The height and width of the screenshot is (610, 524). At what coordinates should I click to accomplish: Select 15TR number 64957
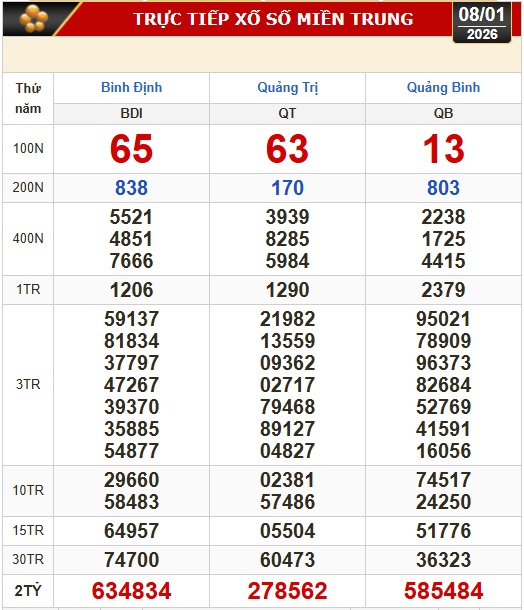[x=131, y=531]
